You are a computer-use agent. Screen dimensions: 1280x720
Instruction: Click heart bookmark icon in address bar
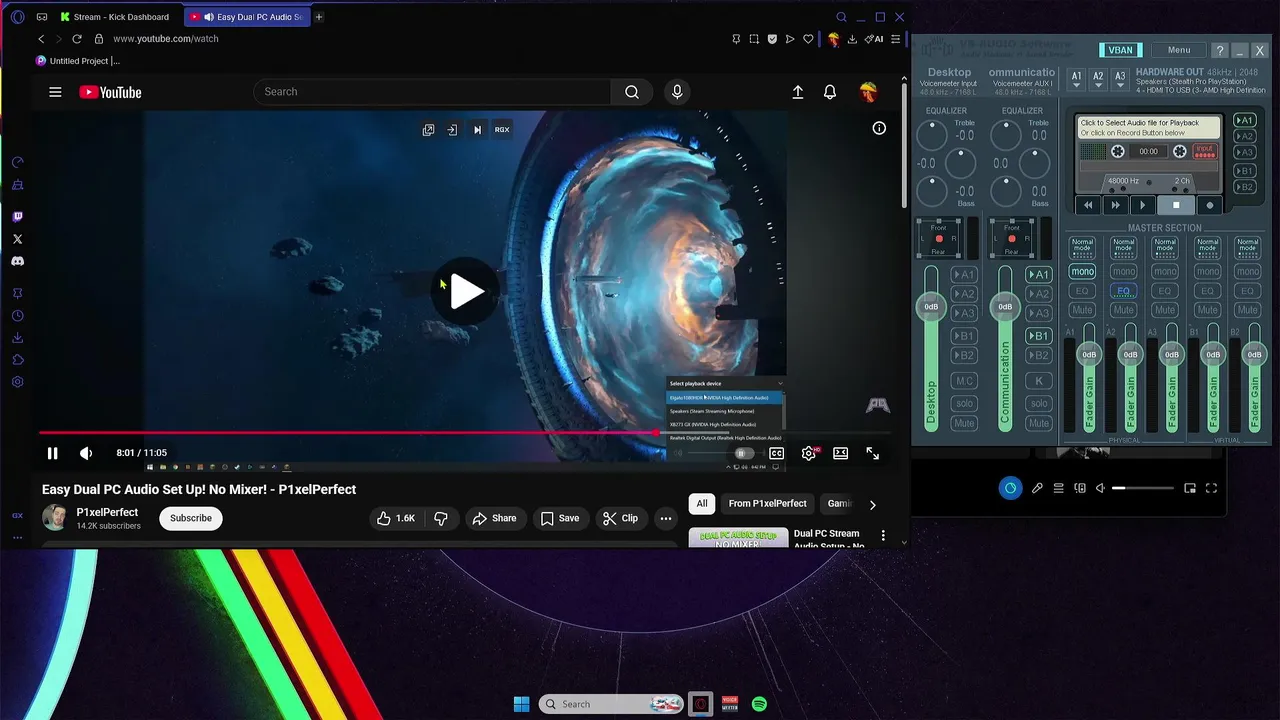(x=808, y=39)
